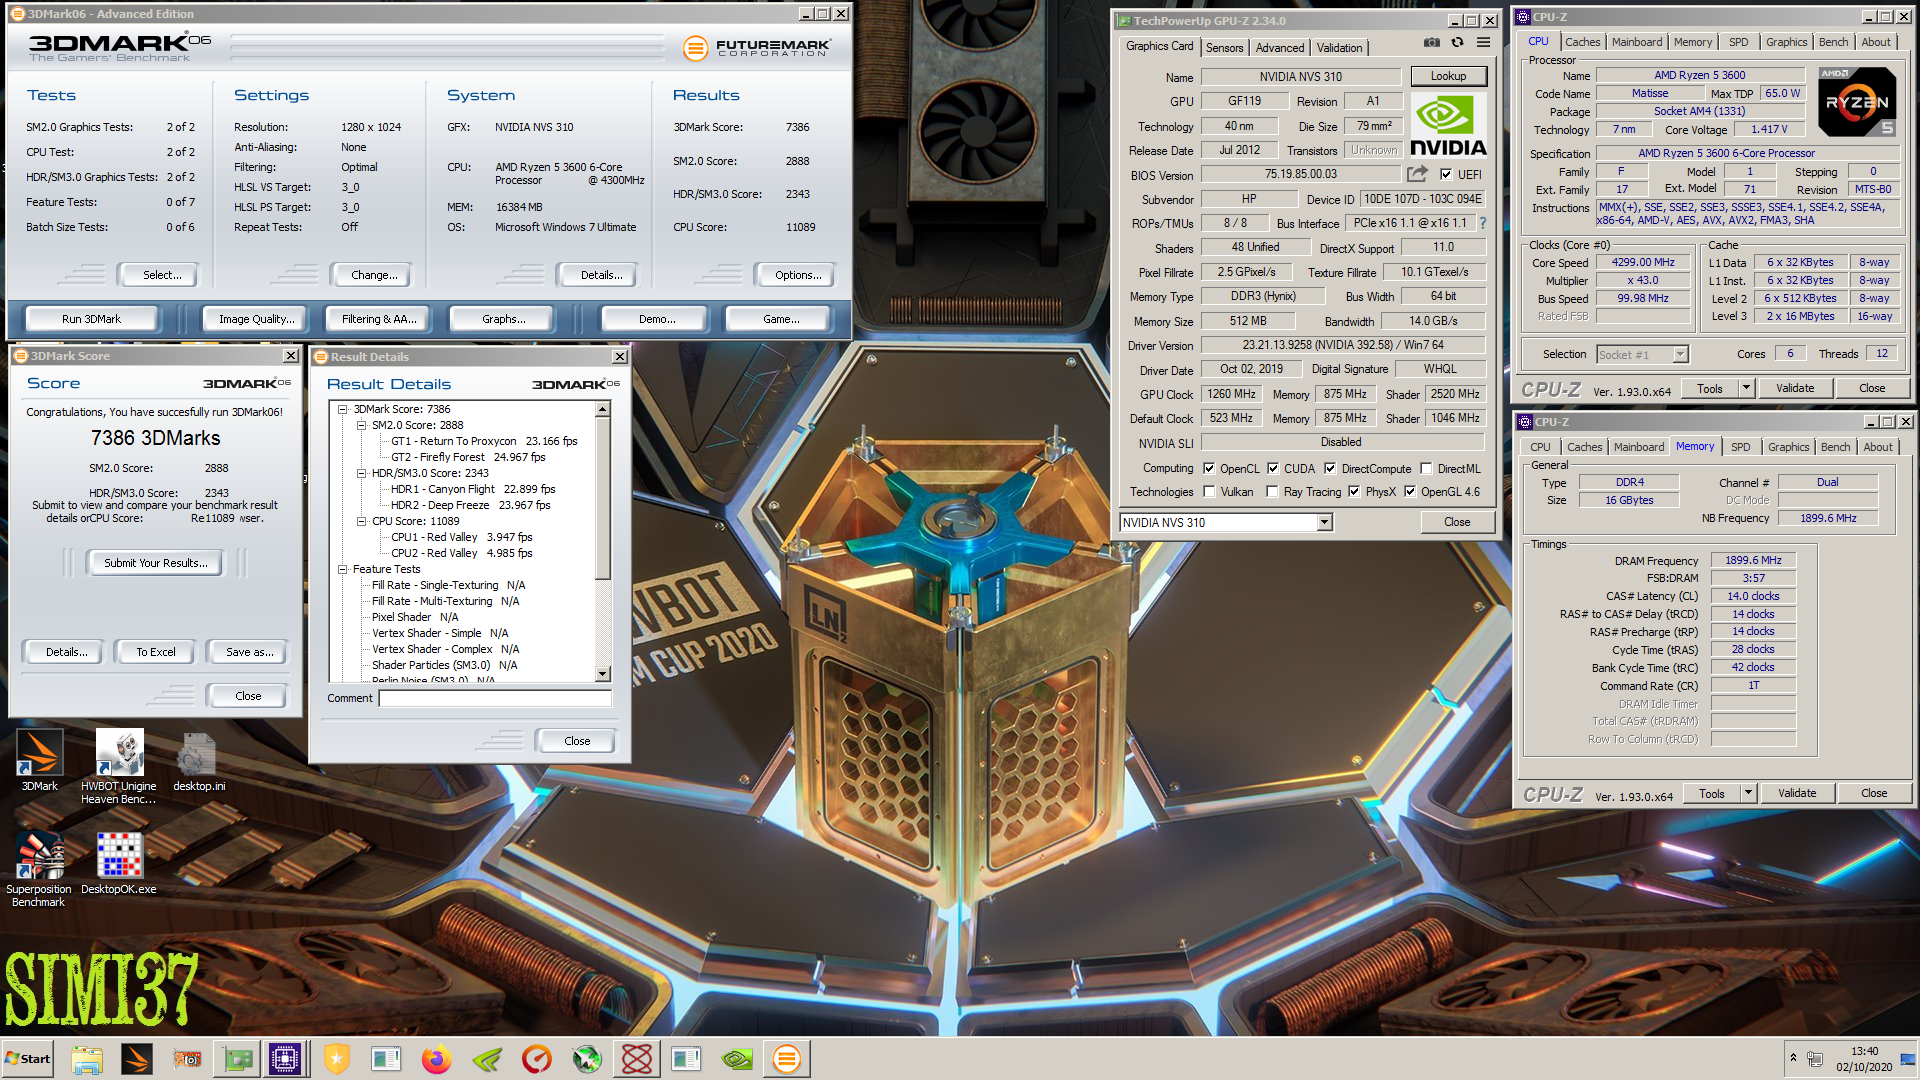1920x1080 pixels.
Task: Open SPD tab in the CPU-Z Memory window
Action: (x=1741, y=447)
